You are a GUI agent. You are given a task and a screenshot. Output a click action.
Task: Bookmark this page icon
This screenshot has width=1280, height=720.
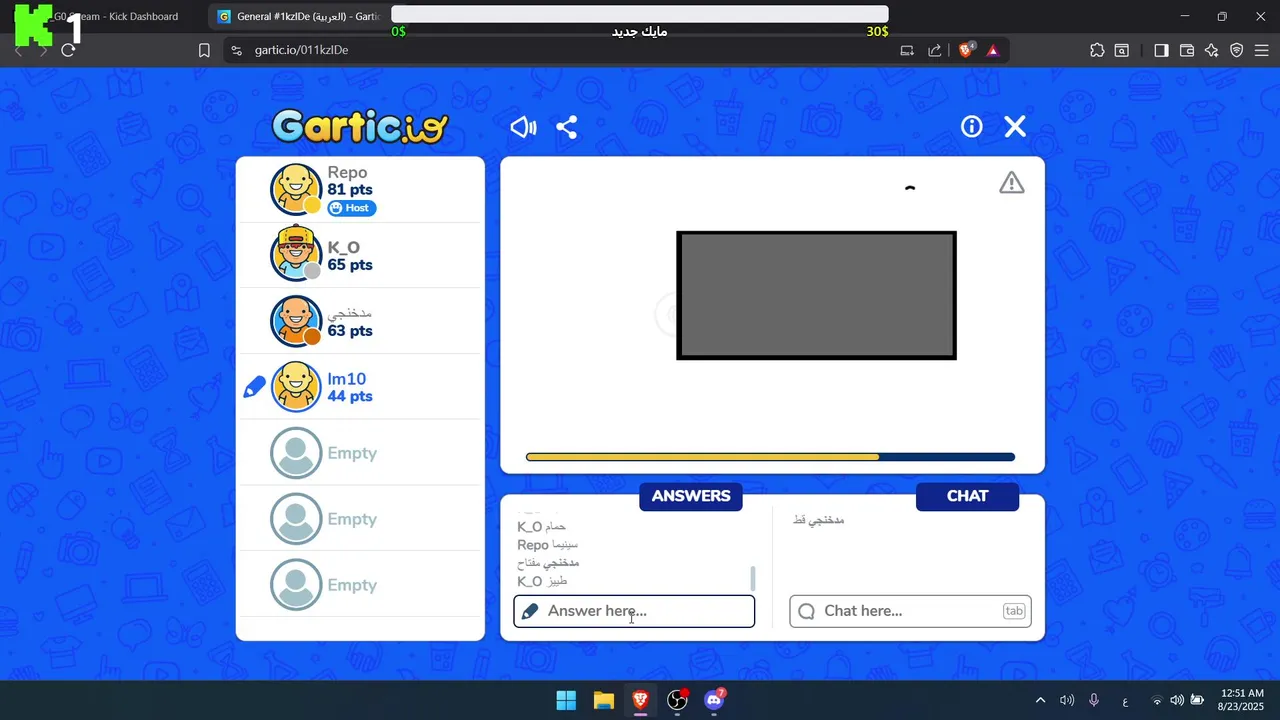tap(204, 50)
